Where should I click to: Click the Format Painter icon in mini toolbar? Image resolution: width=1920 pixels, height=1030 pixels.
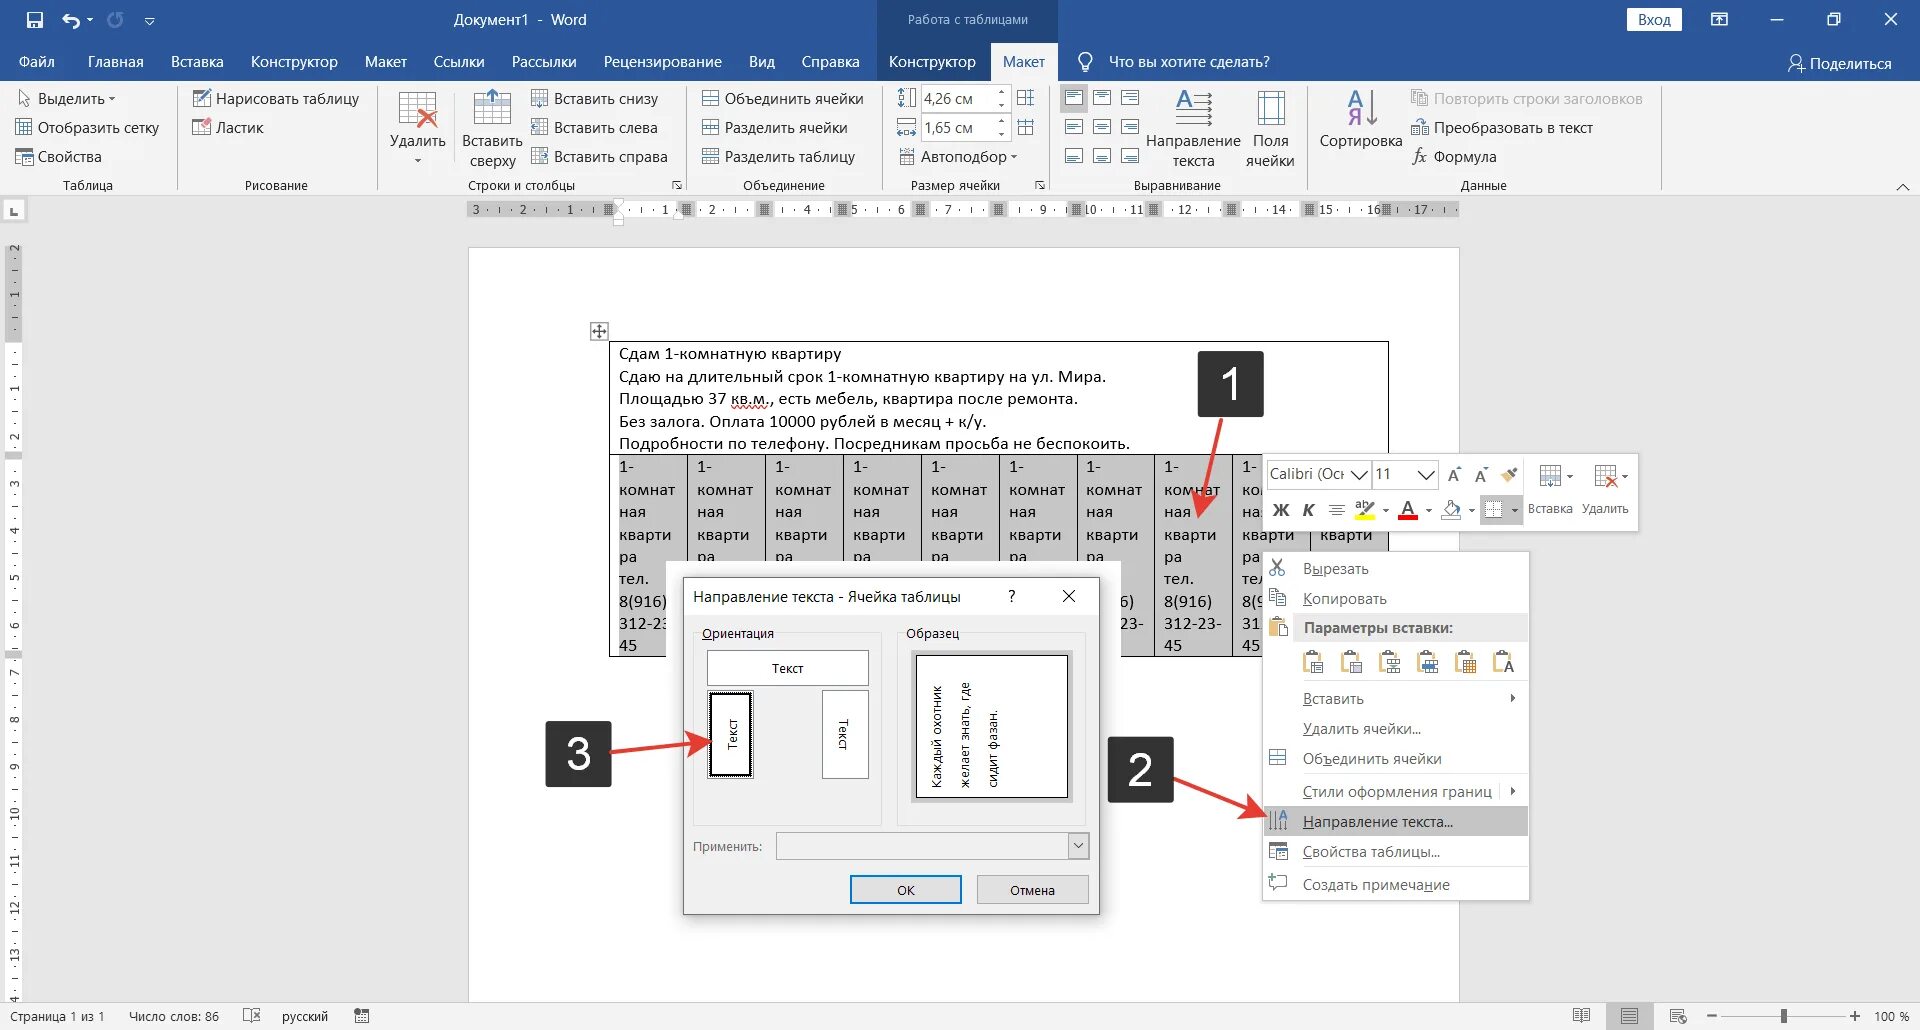point(1510,474)
